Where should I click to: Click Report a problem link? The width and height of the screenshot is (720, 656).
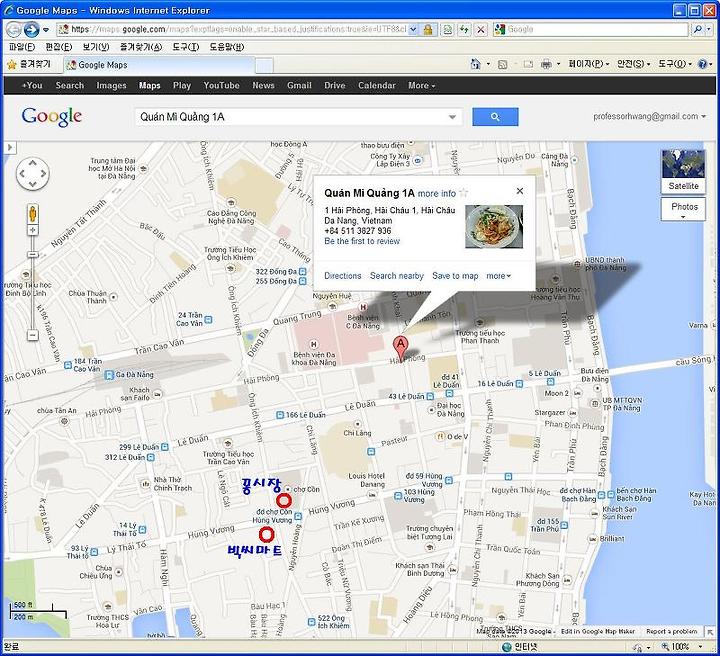pos(671,631)
